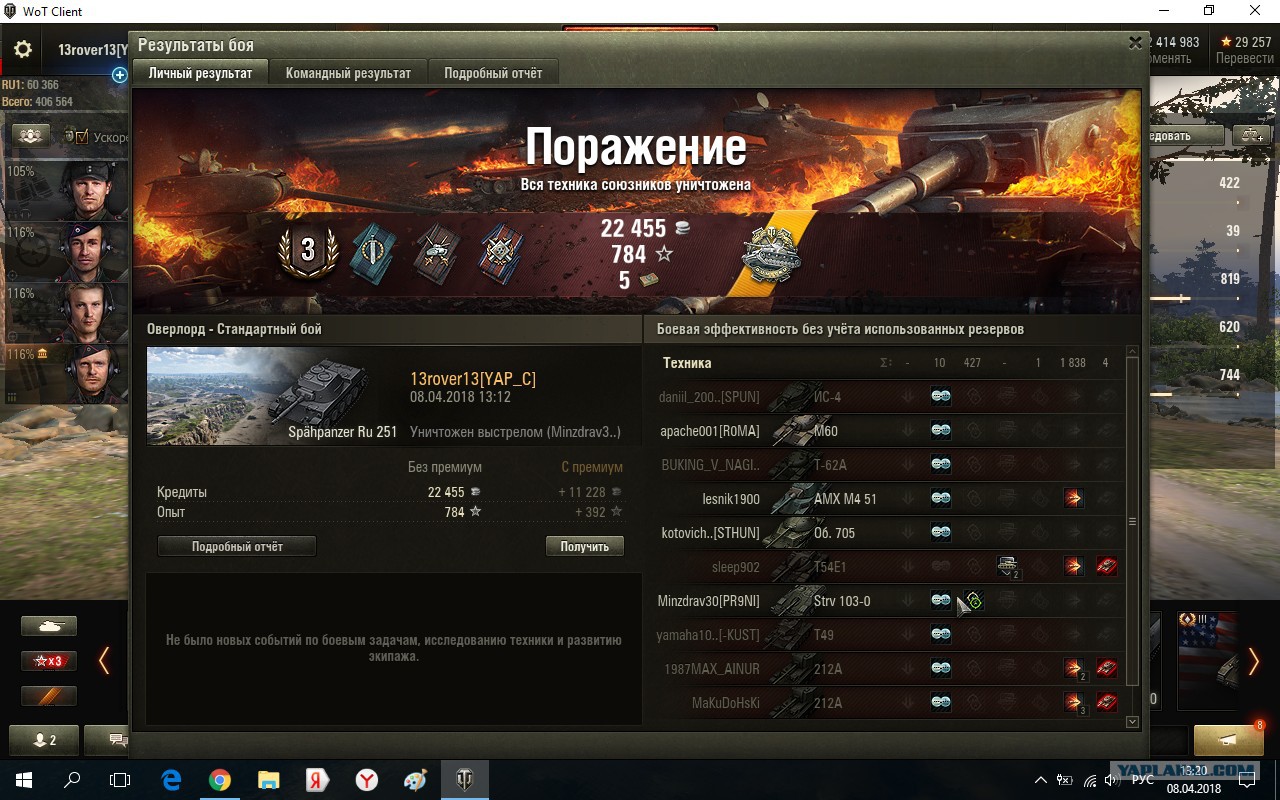Click the spotted icon in MaKuDoHsKi's row
This screenshot has height=800, width=1280.
click(x=940, y=702)
